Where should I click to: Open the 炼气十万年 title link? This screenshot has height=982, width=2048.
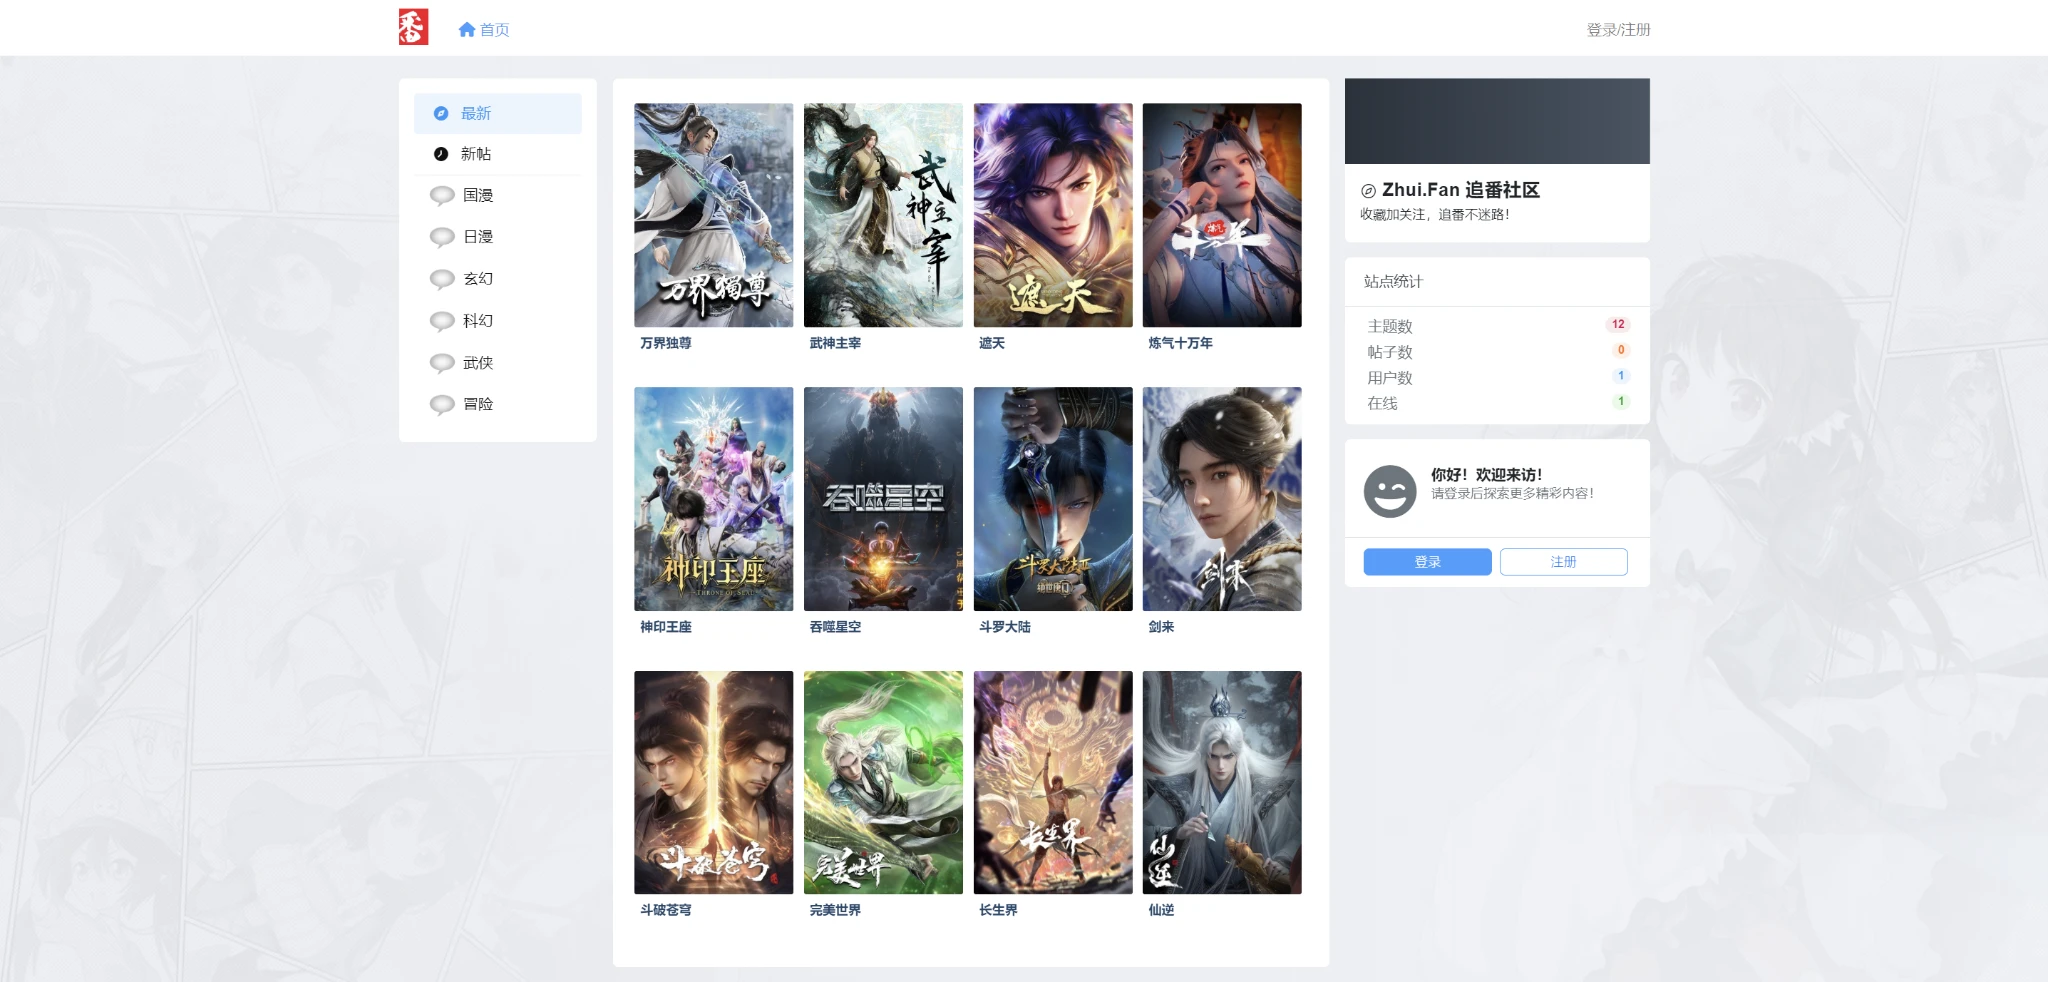click(1180, 343)
